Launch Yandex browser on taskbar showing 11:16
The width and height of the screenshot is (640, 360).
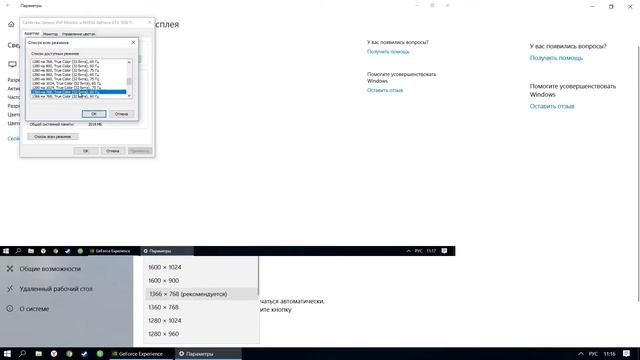(54, 354)
